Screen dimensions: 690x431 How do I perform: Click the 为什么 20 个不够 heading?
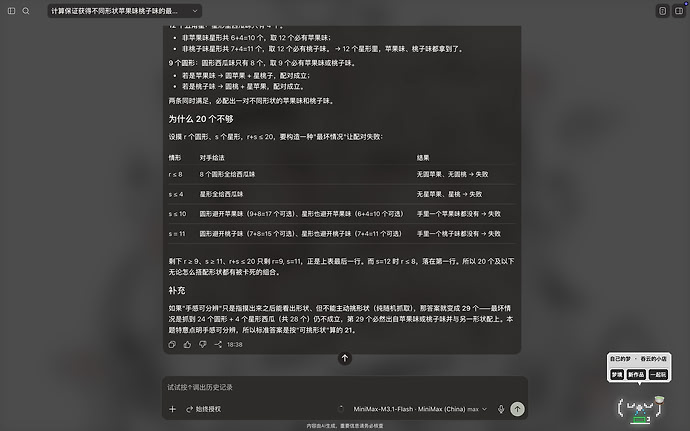point(201,119)
